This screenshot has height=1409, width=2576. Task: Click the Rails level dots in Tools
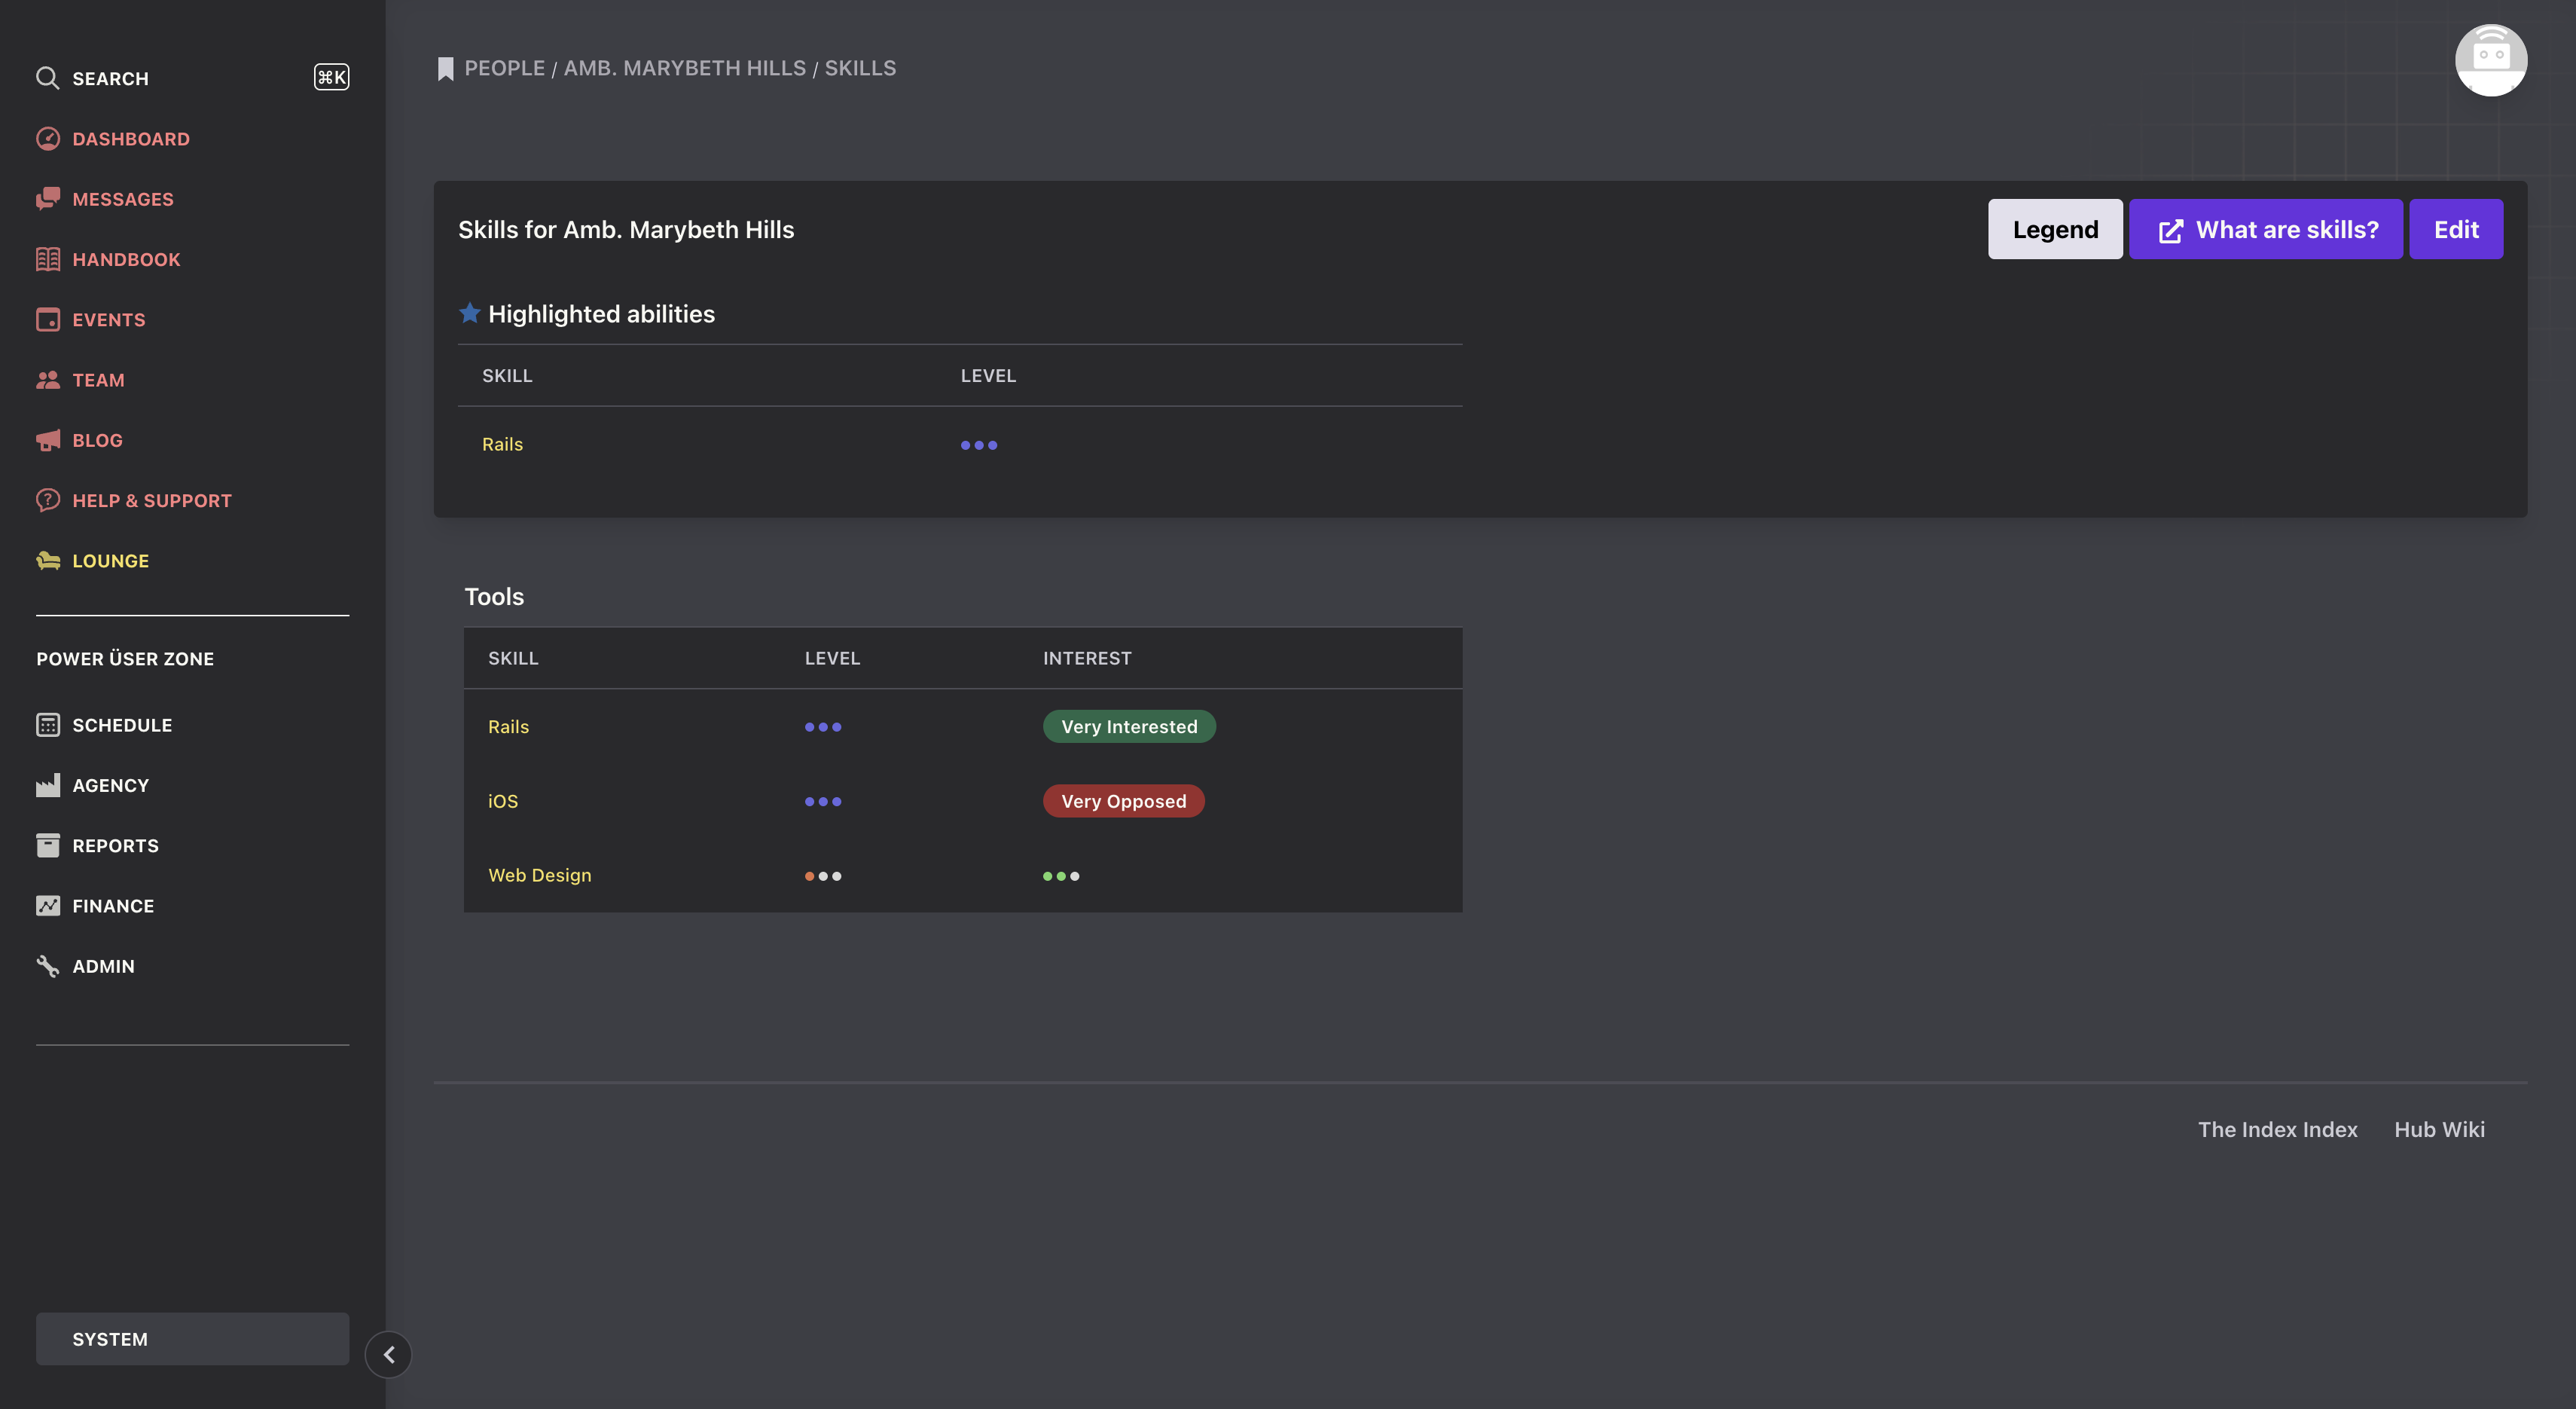pyautogui.click(x=823, y=727)
